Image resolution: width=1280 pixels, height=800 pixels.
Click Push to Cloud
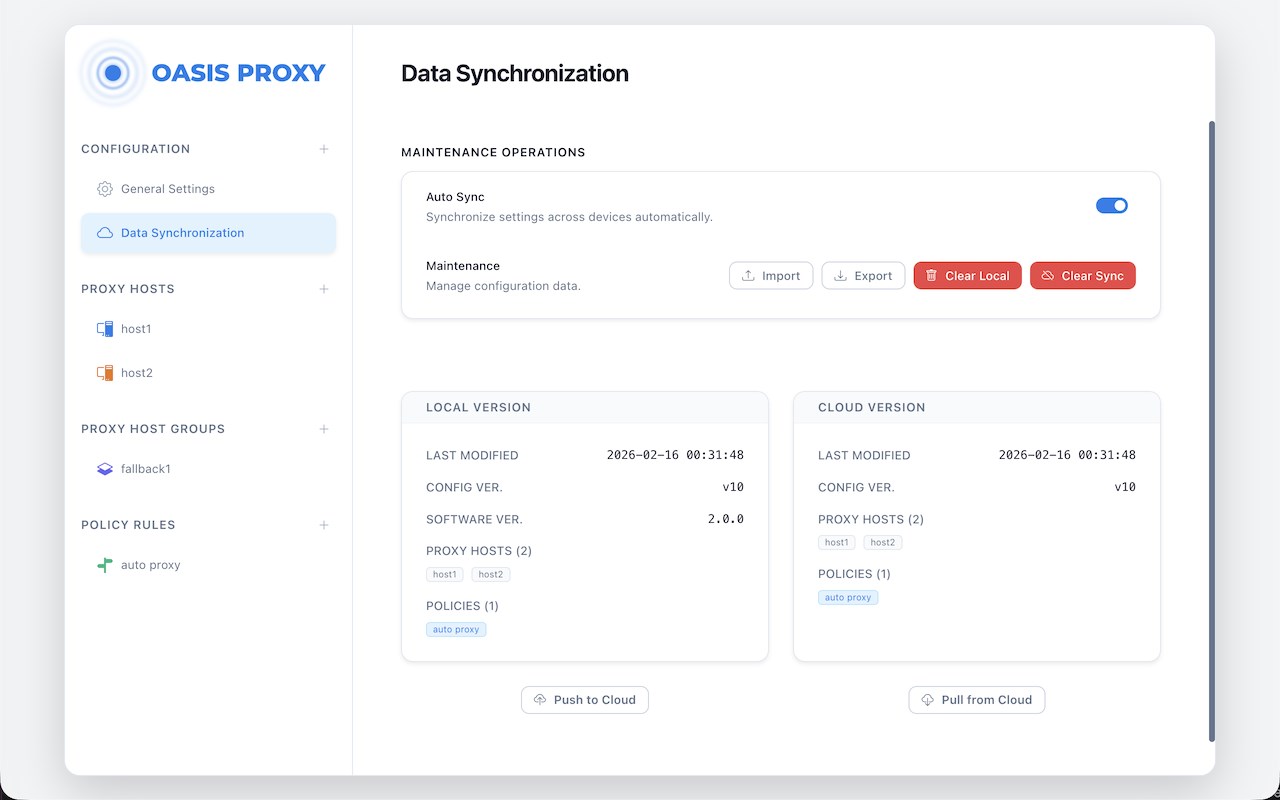585,700
